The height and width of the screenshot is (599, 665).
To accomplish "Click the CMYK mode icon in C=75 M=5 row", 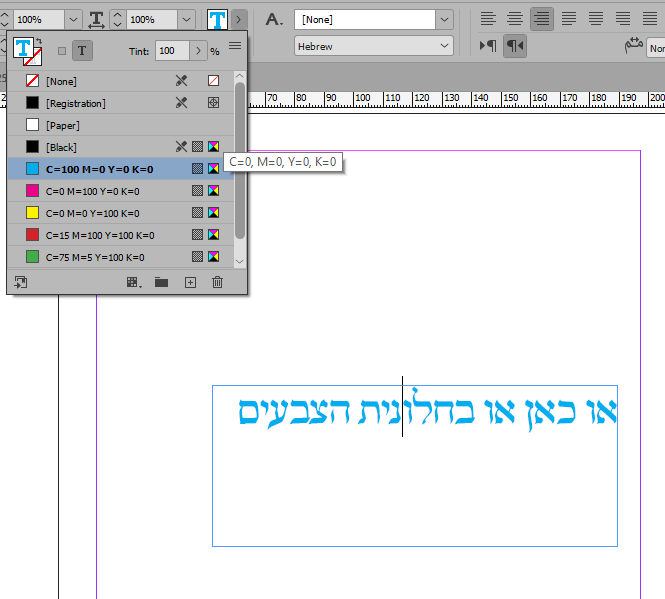I will coord(213,257).
